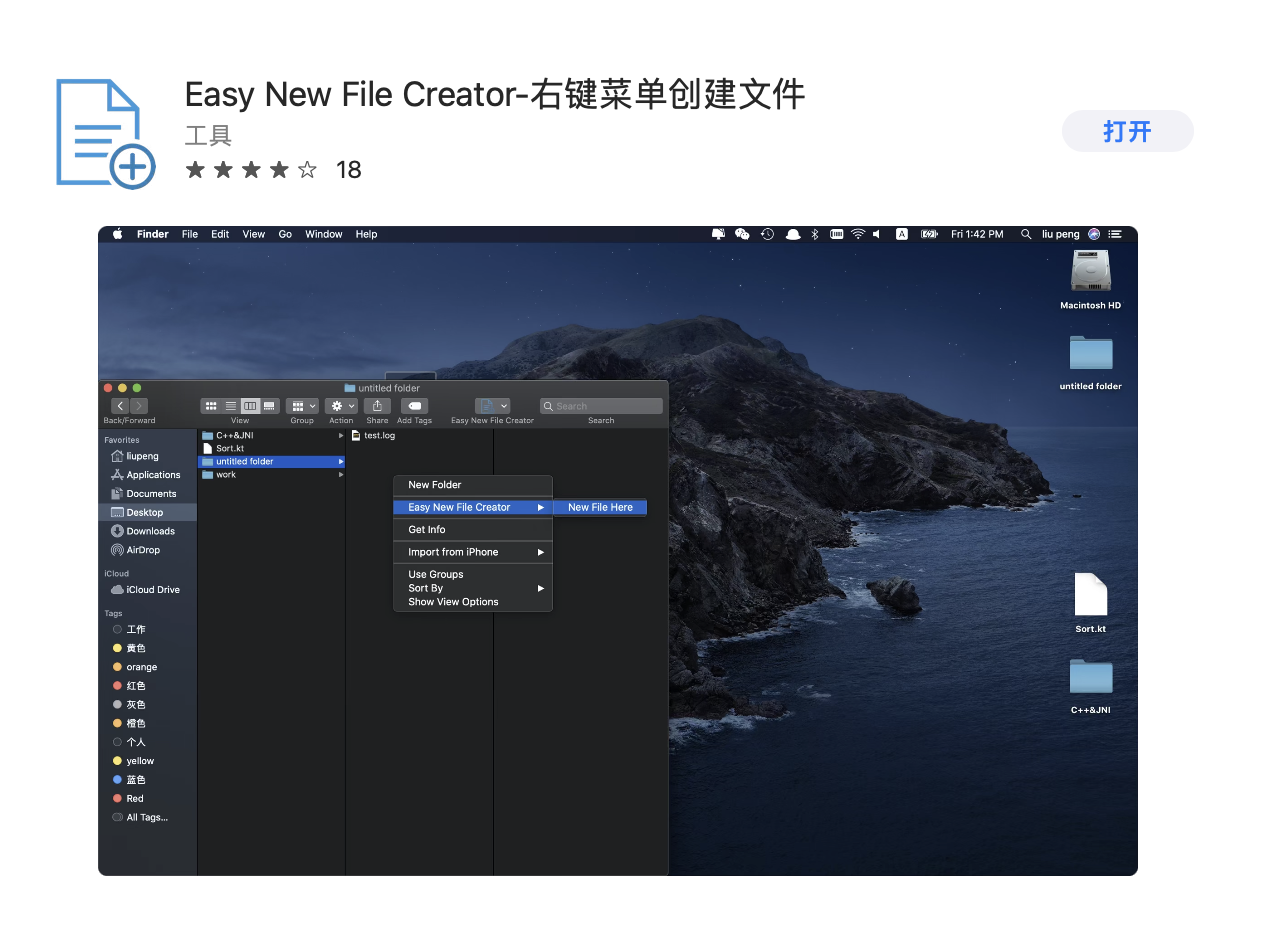Click the Bluetooth menu bar icon
1284x928 pixels.
click(x=814, y=234)
